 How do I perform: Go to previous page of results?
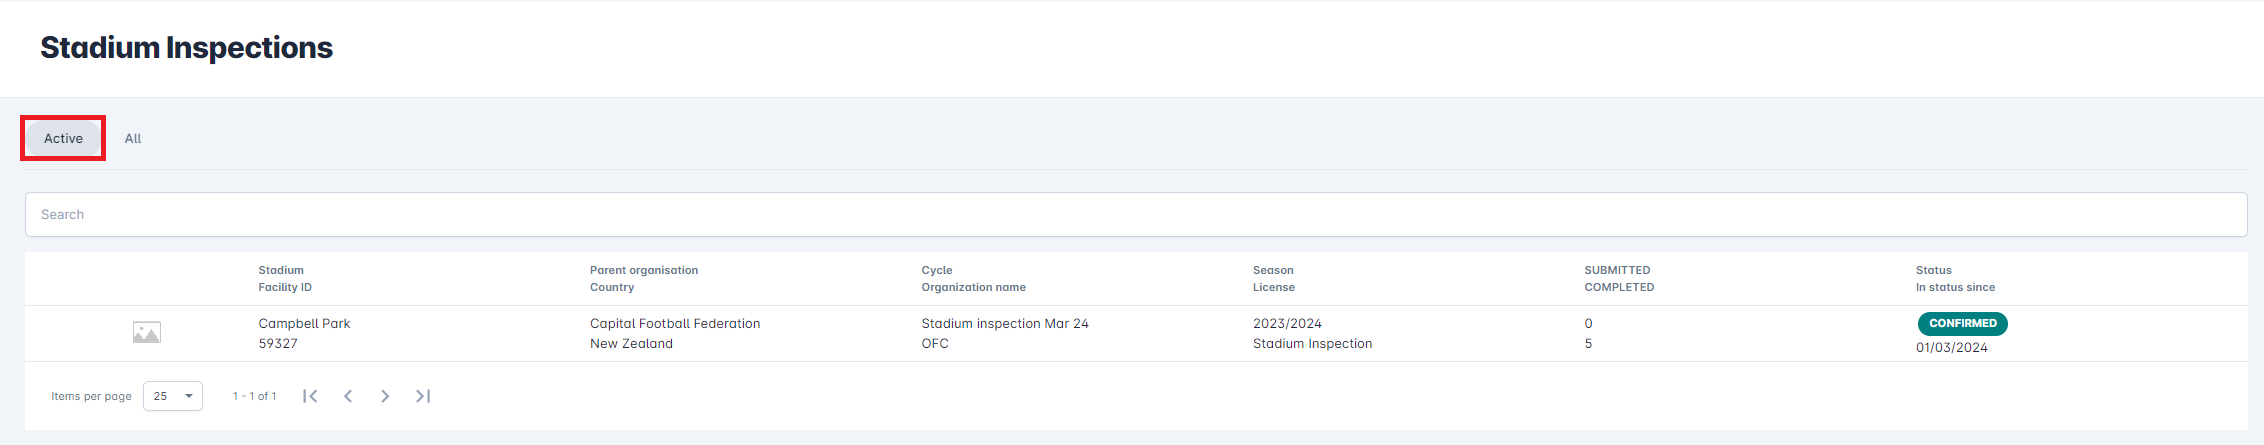coord(348,396)
